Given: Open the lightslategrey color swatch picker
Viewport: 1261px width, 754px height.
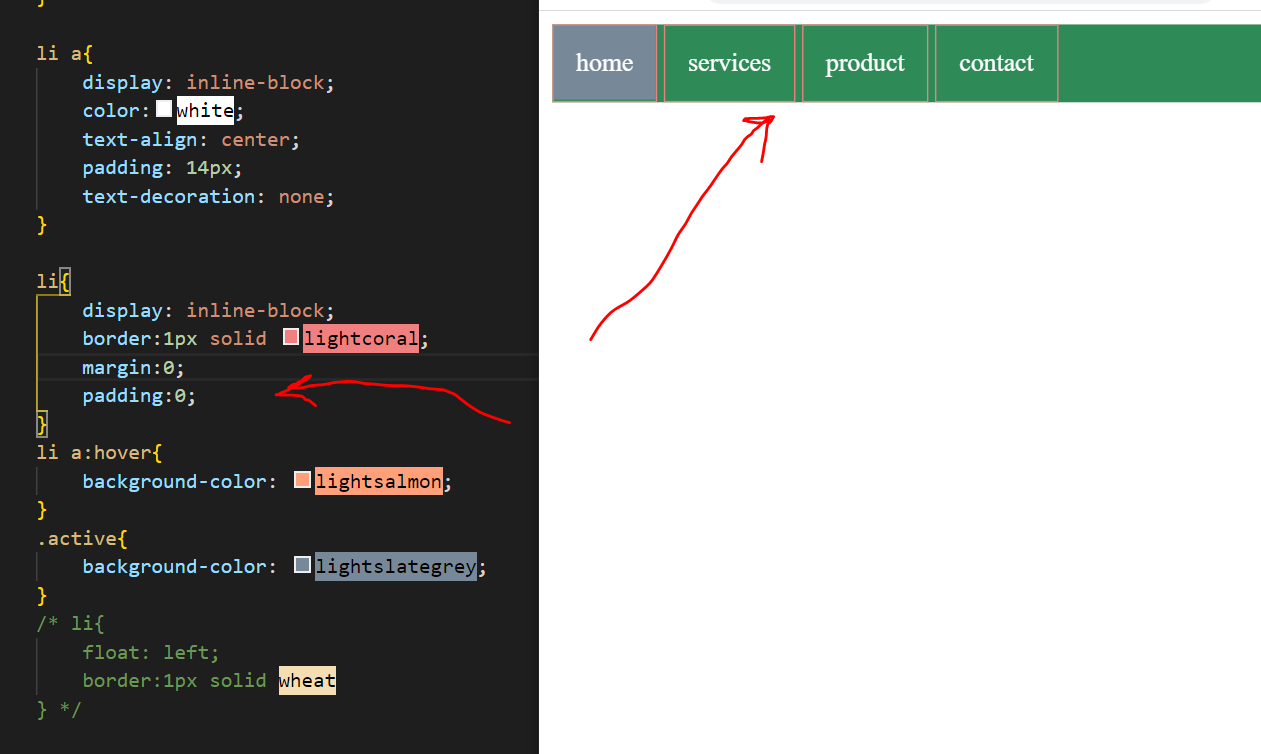Looking at the screenshot, I should pyautogui.click(x=302, y=566).
